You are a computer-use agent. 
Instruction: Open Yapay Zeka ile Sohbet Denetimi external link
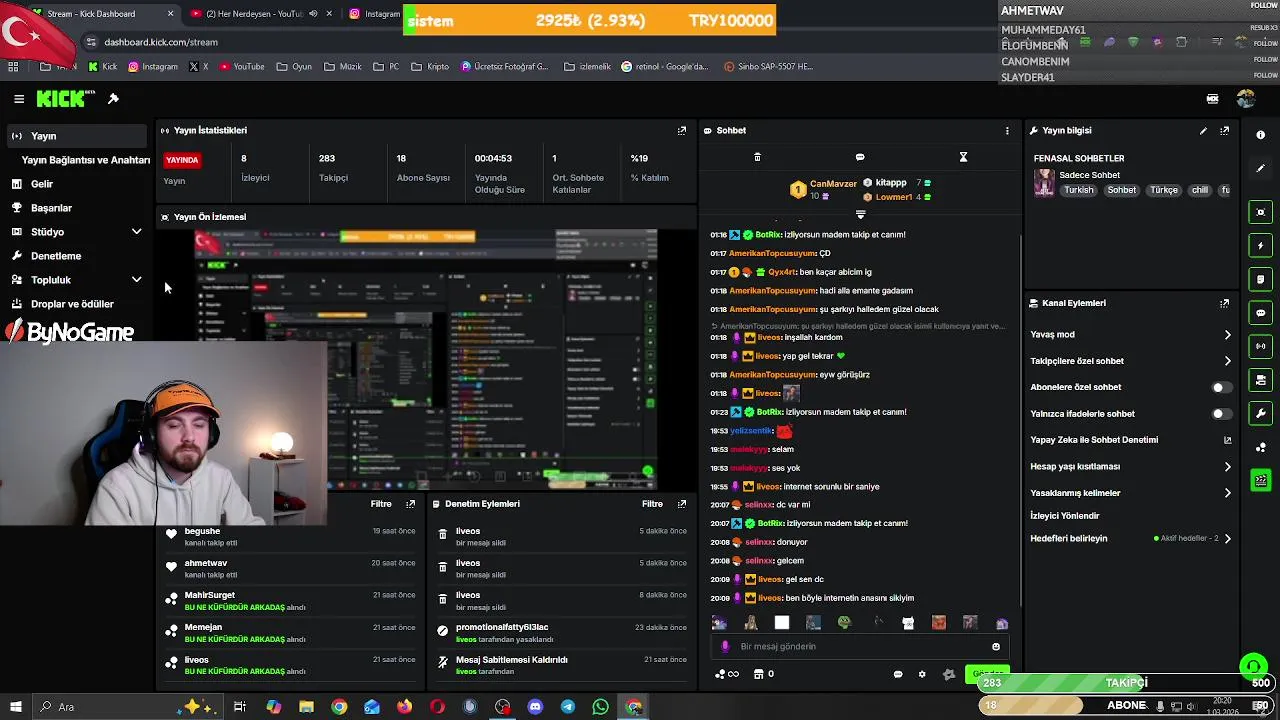(1228, 440)
